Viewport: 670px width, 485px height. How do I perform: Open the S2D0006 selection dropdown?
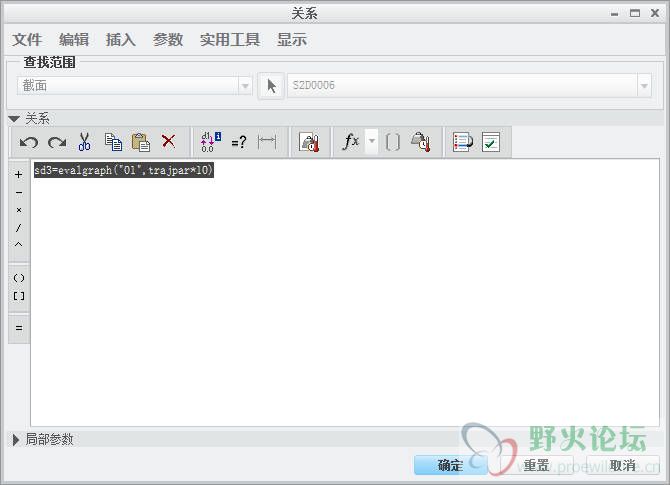pos(644,86)
